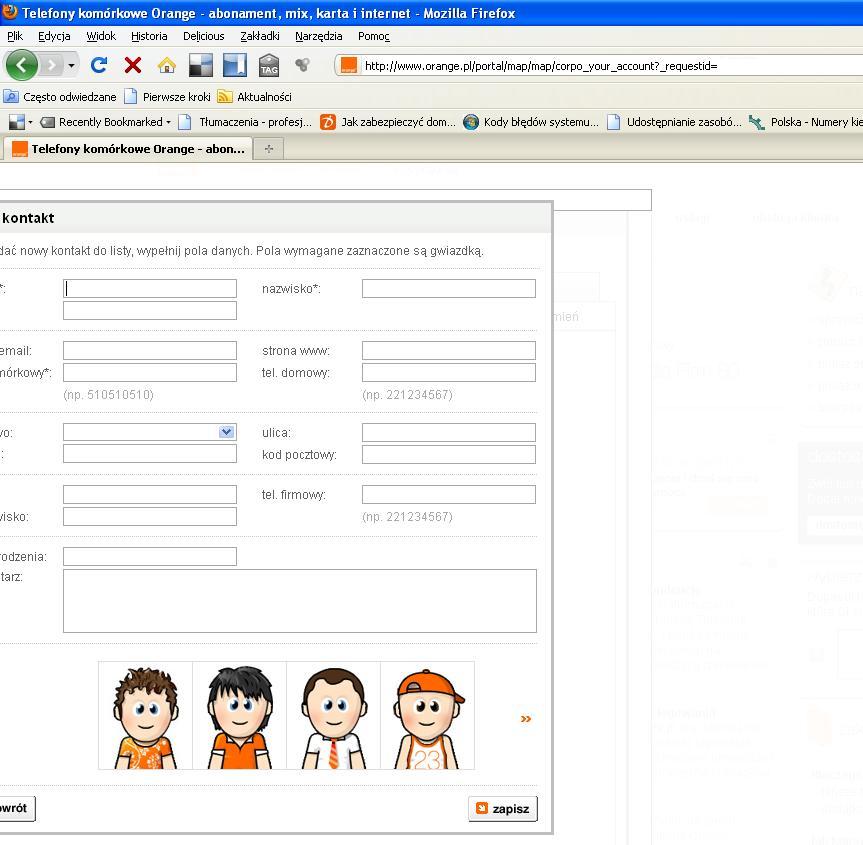Go to the Home page icon
The height and width of the screenshot is (845, 863).
point(166,65)
